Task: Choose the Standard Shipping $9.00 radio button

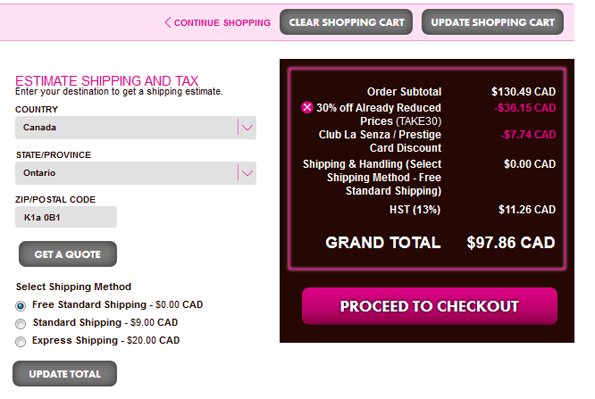Action: [x=20, y=323]
